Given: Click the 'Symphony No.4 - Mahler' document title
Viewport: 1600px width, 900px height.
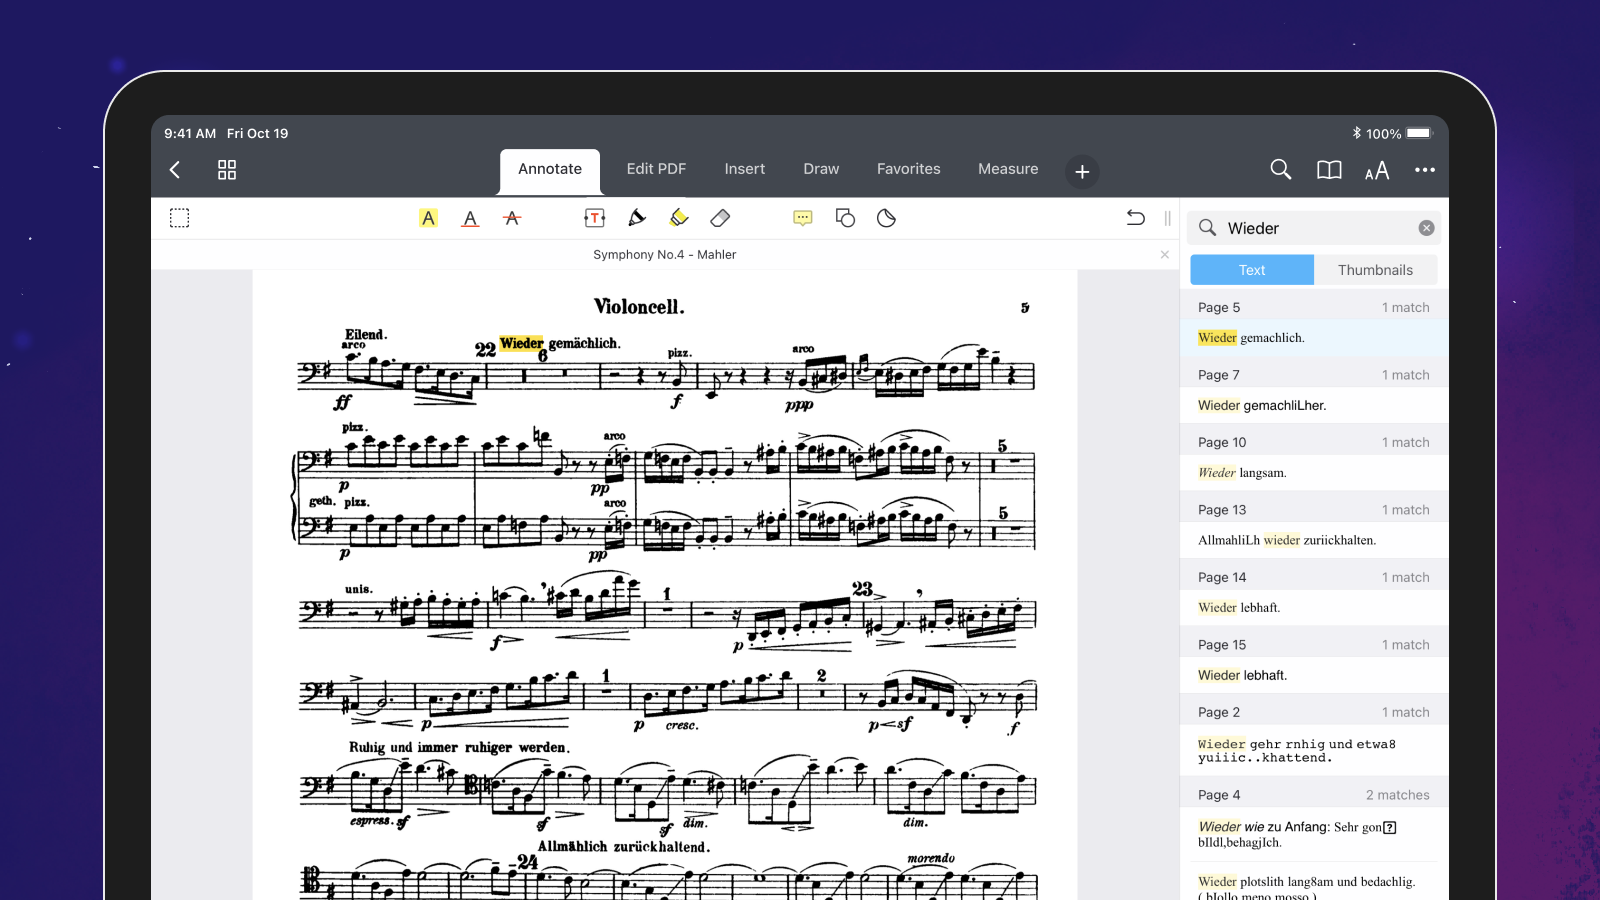Looking at the screenshot, I should [664, 255].
